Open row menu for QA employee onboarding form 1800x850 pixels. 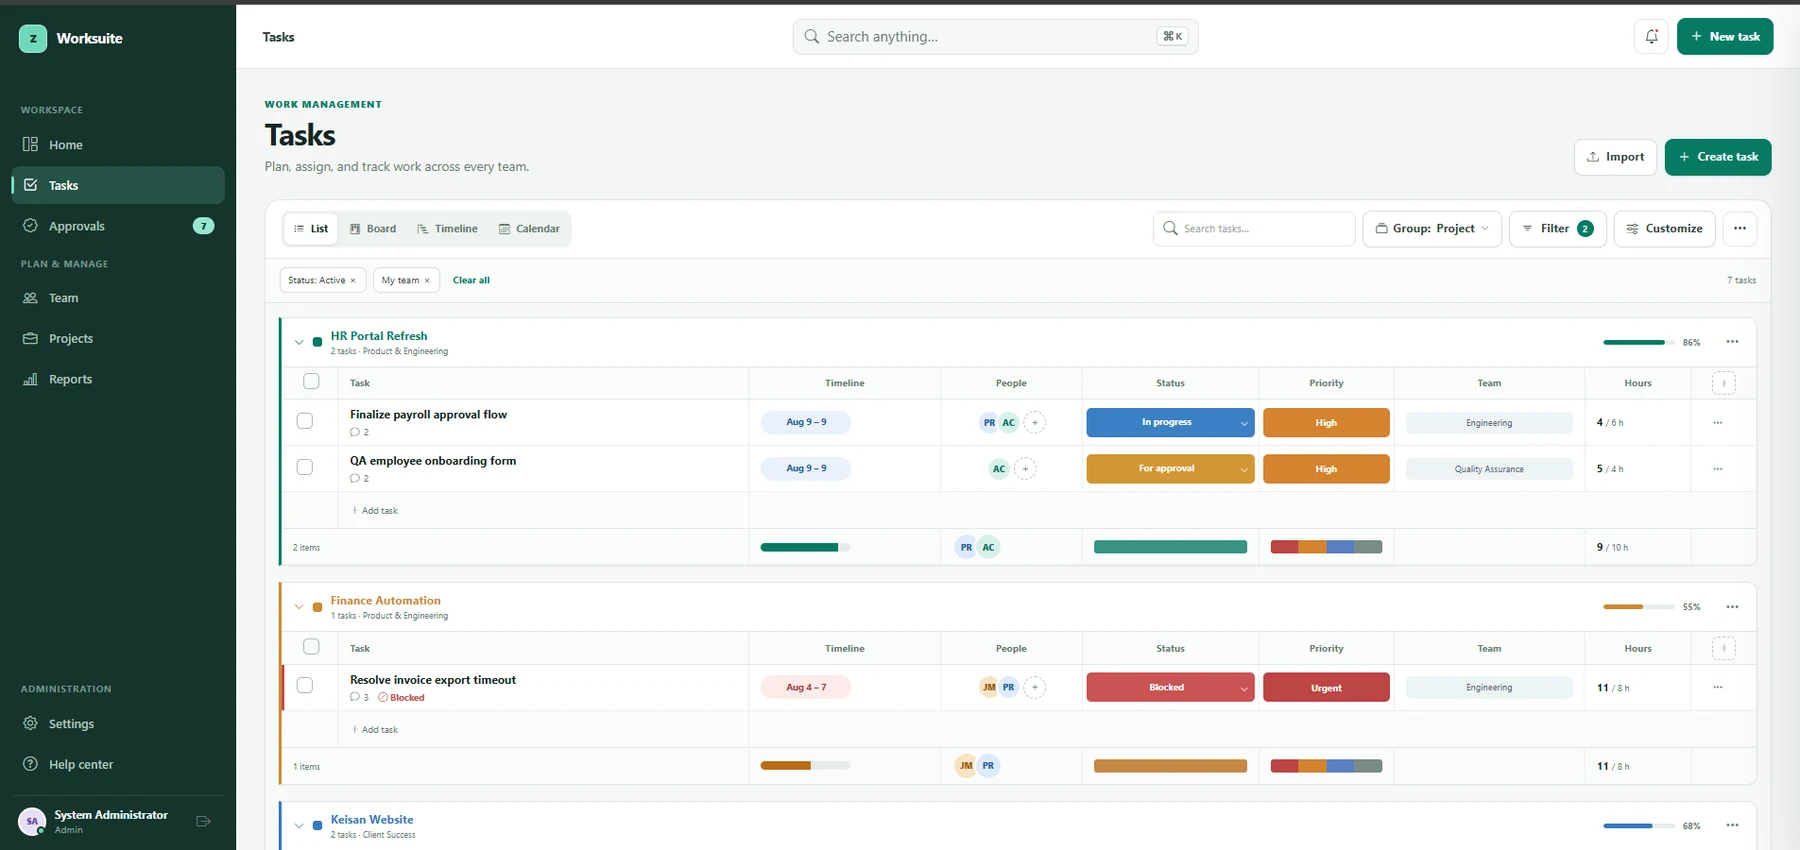(1718, 468)
